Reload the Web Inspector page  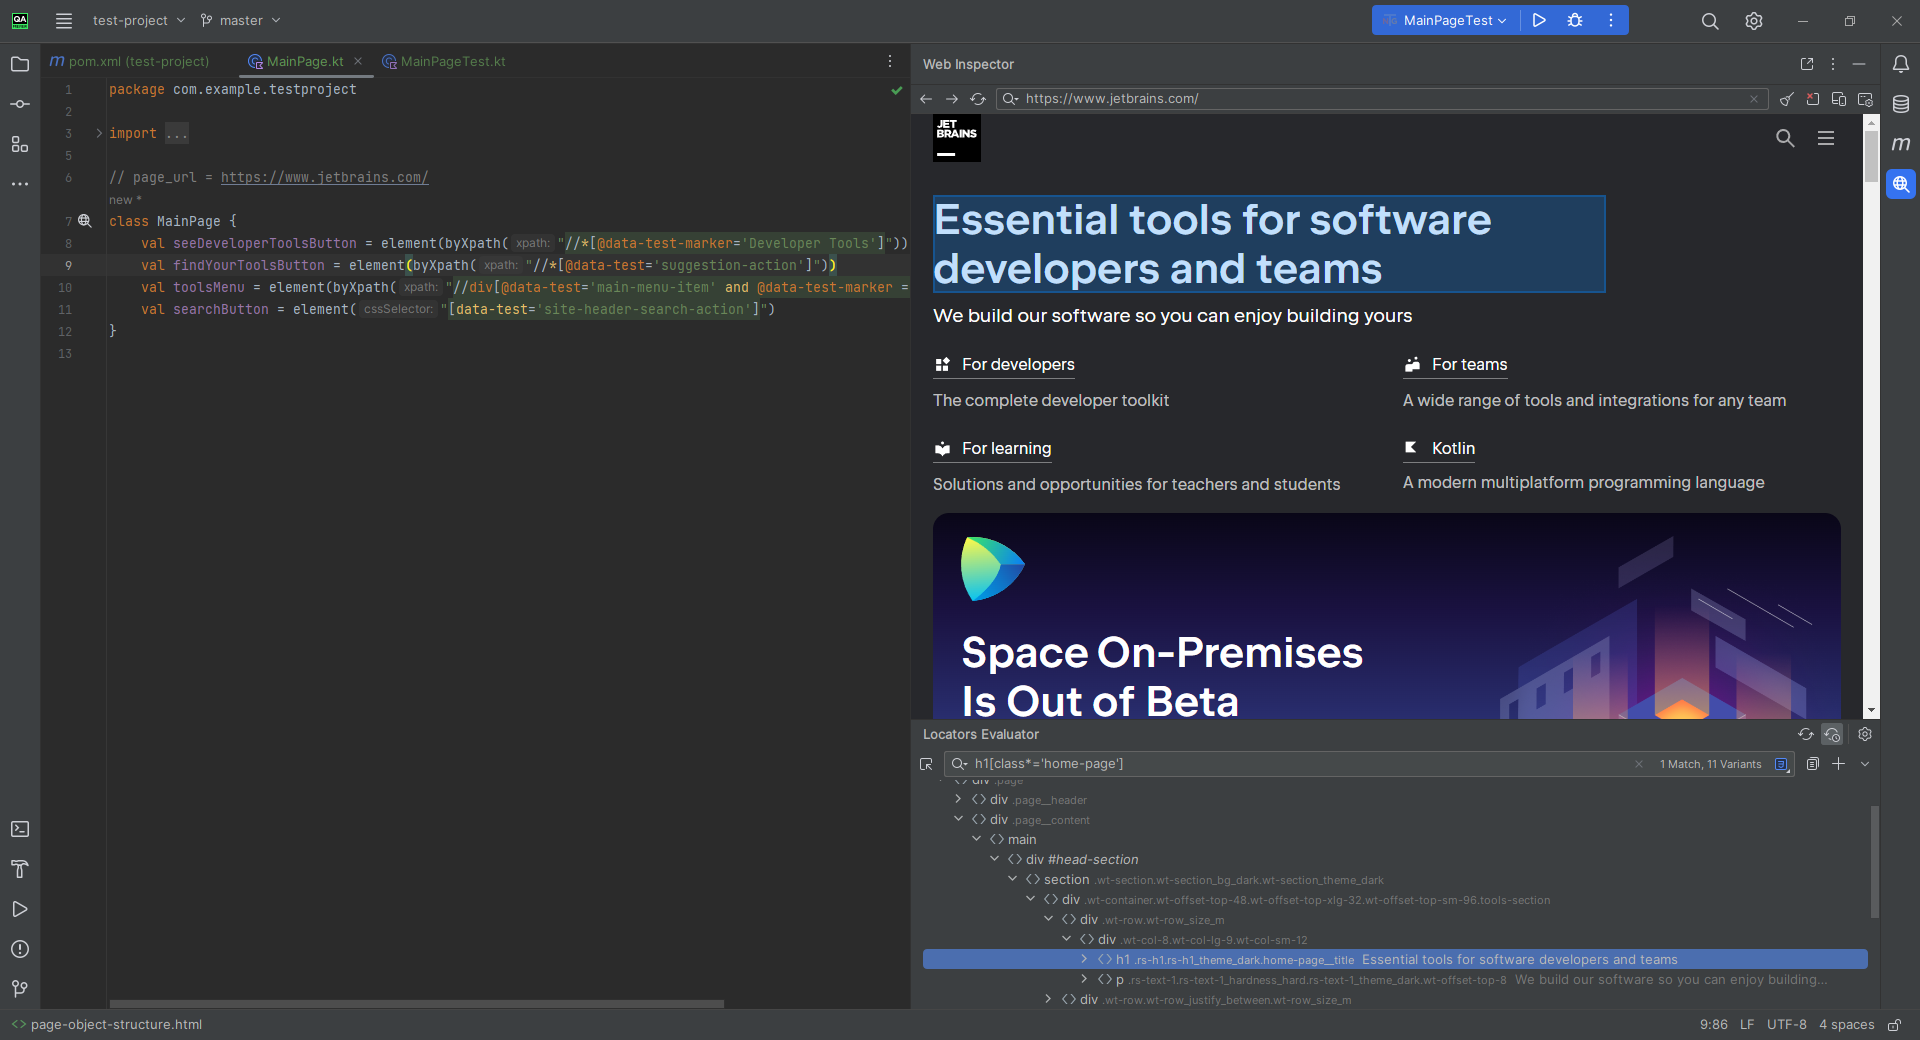[978, 99]
